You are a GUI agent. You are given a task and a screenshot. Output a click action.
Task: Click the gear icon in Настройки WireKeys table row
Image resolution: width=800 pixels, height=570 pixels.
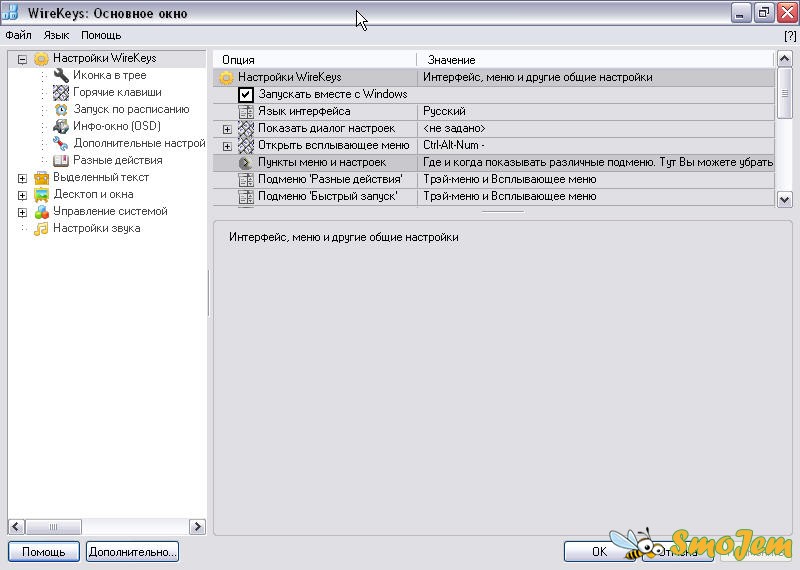[x=226, y=78]
